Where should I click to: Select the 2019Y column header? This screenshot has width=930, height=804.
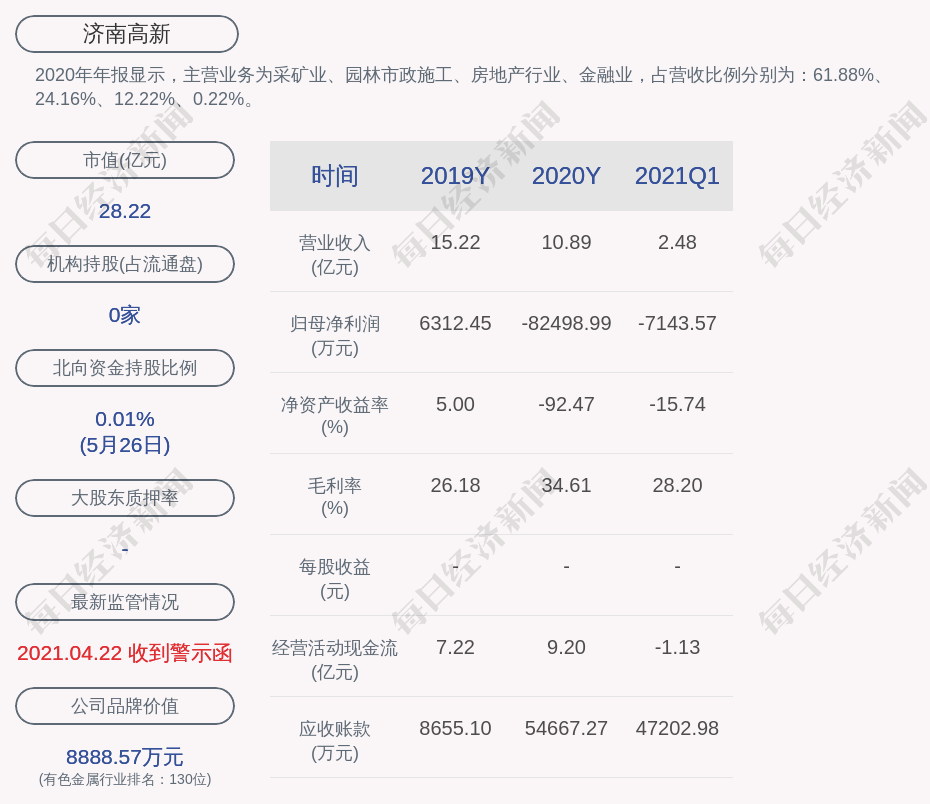coord(455,176)
